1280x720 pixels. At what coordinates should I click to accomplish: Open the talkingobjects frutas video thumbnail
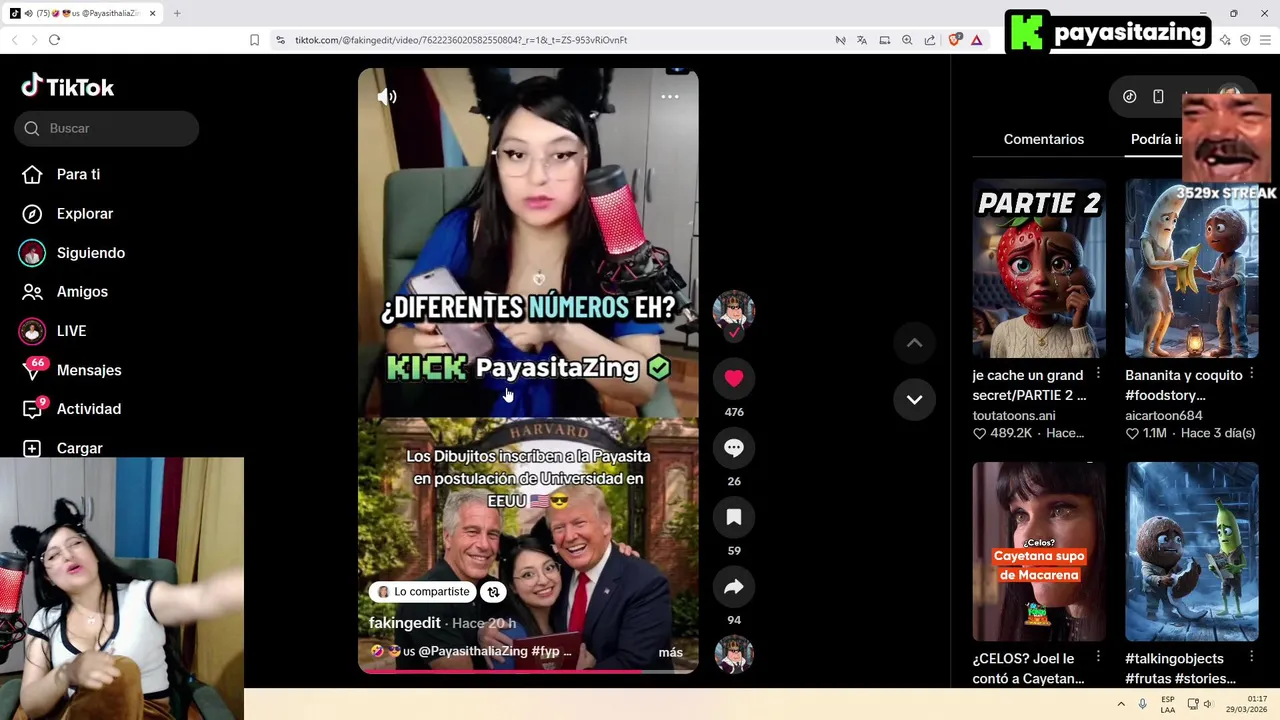pyautogui.click(x=1191, y=551)
